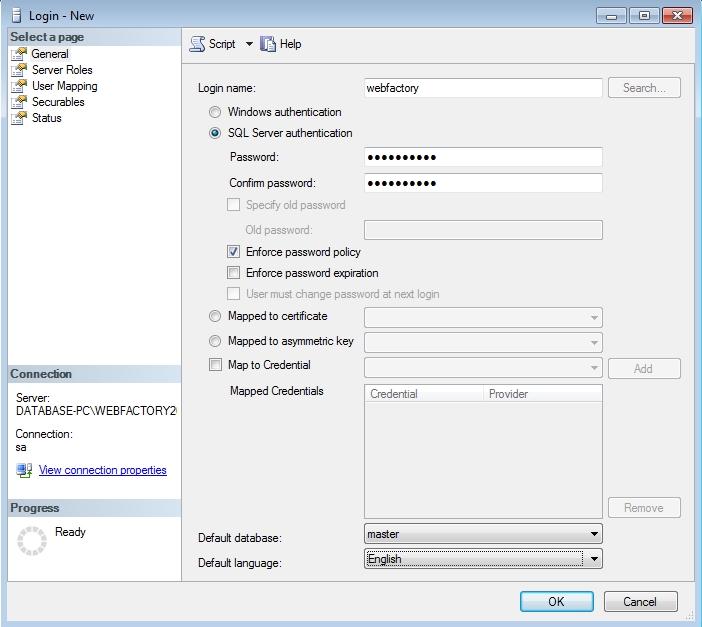Enable Enforce password expiration checkbox
Image resolution: width=702 pixels, height=627 pixels.
pyautogui.click(x=233, y=273)
